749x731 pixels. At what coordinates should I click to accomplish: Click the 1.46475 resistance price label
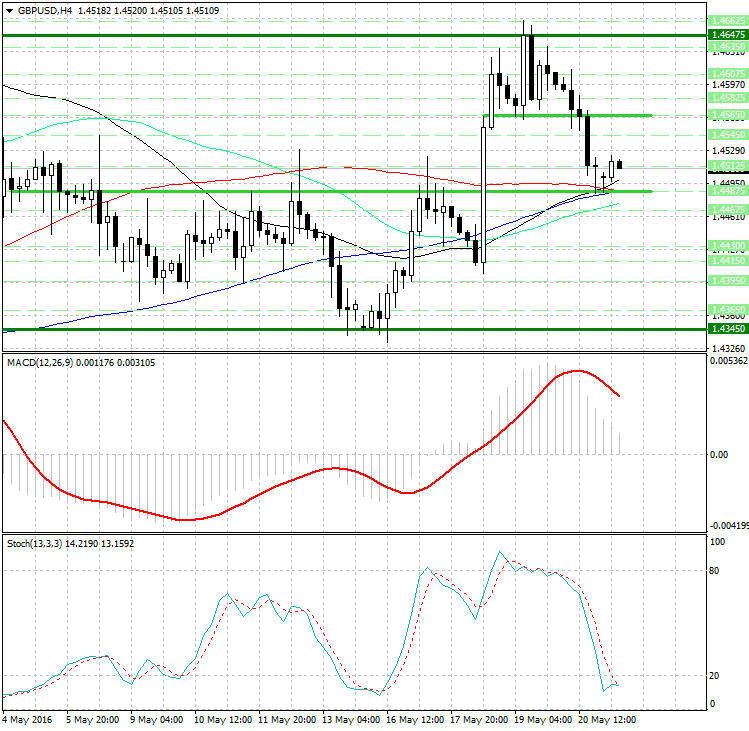tap(726, 34)
